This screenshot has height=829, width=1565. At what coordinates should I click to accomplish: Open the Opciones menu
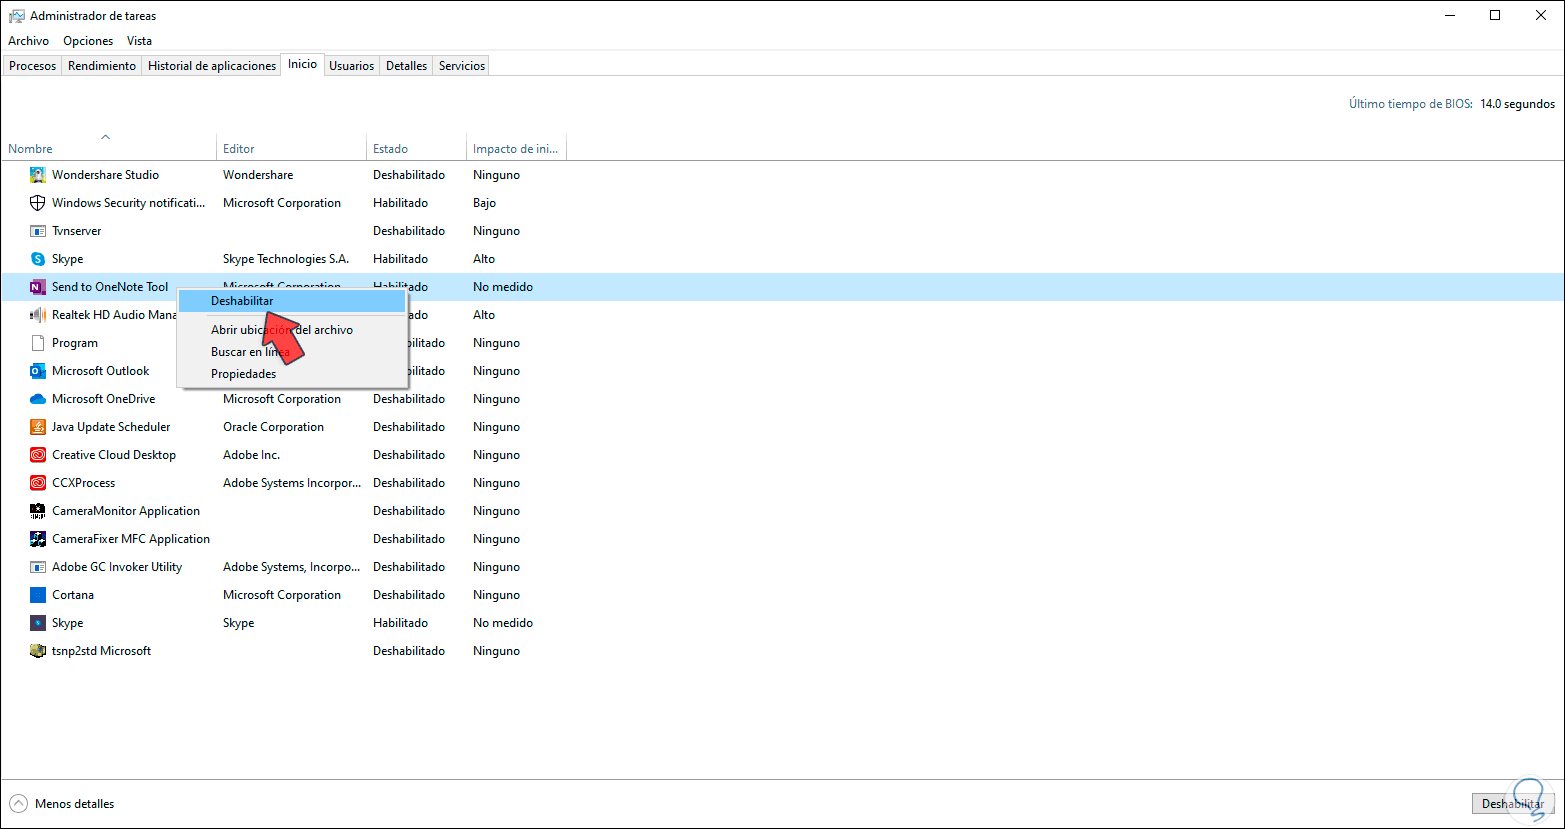click(88, 41)
